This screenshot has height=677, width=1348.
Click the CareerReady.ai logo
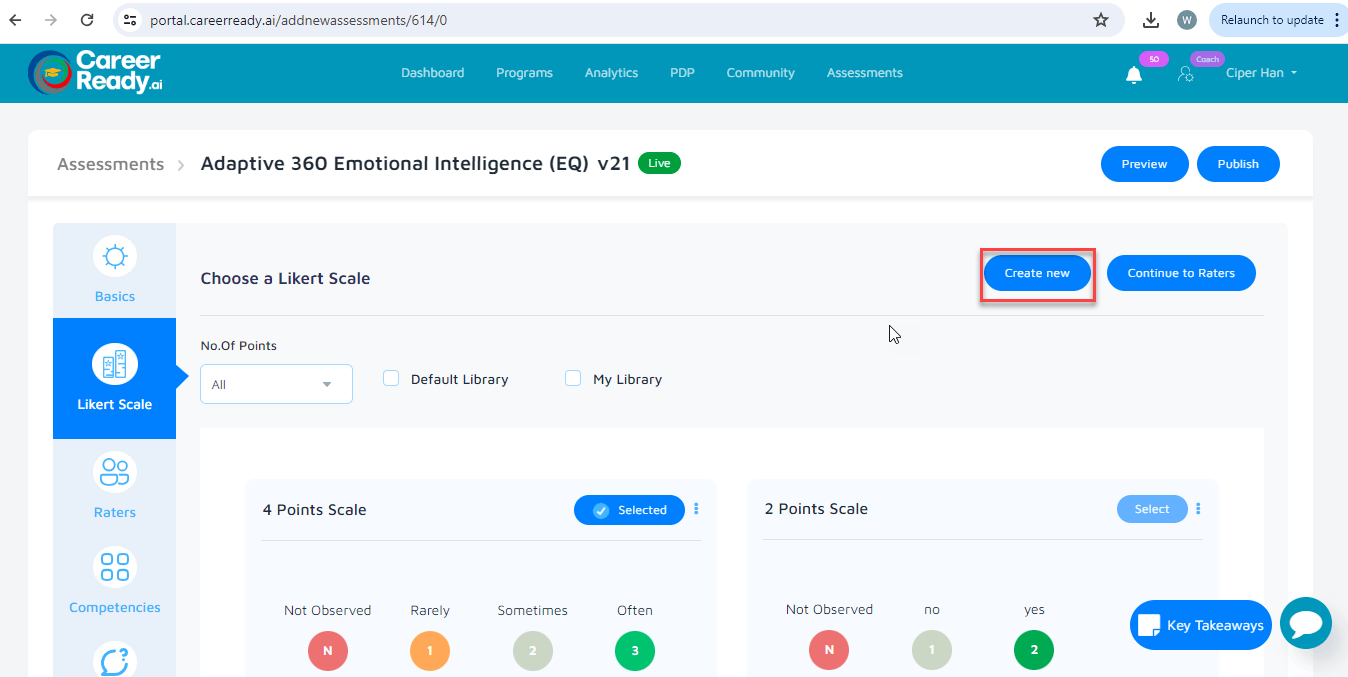click(95, 72)
